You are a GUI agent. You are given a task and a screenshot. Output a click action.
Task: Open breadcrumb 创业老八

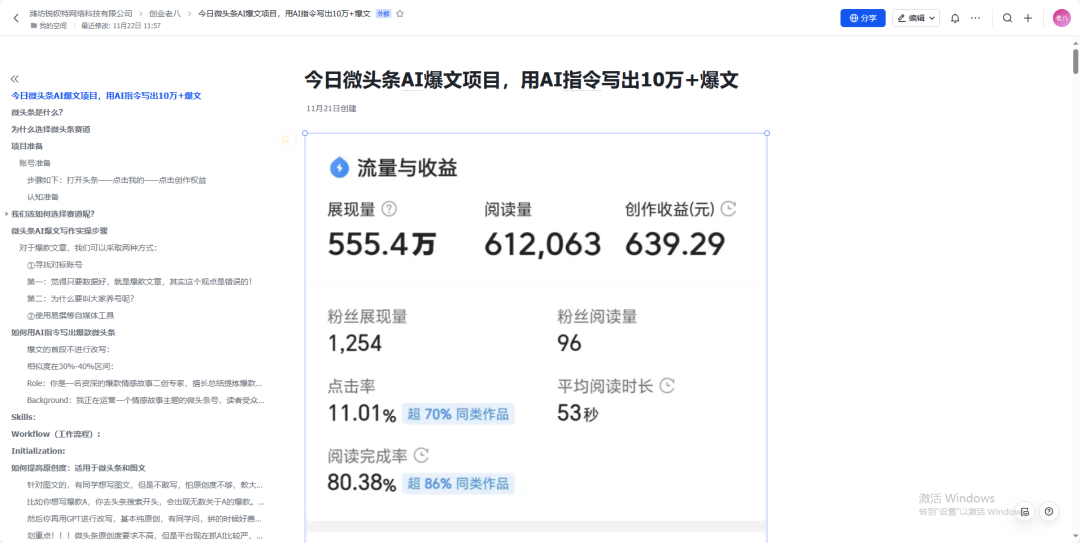pyautogui.click(x=165, y=13)
